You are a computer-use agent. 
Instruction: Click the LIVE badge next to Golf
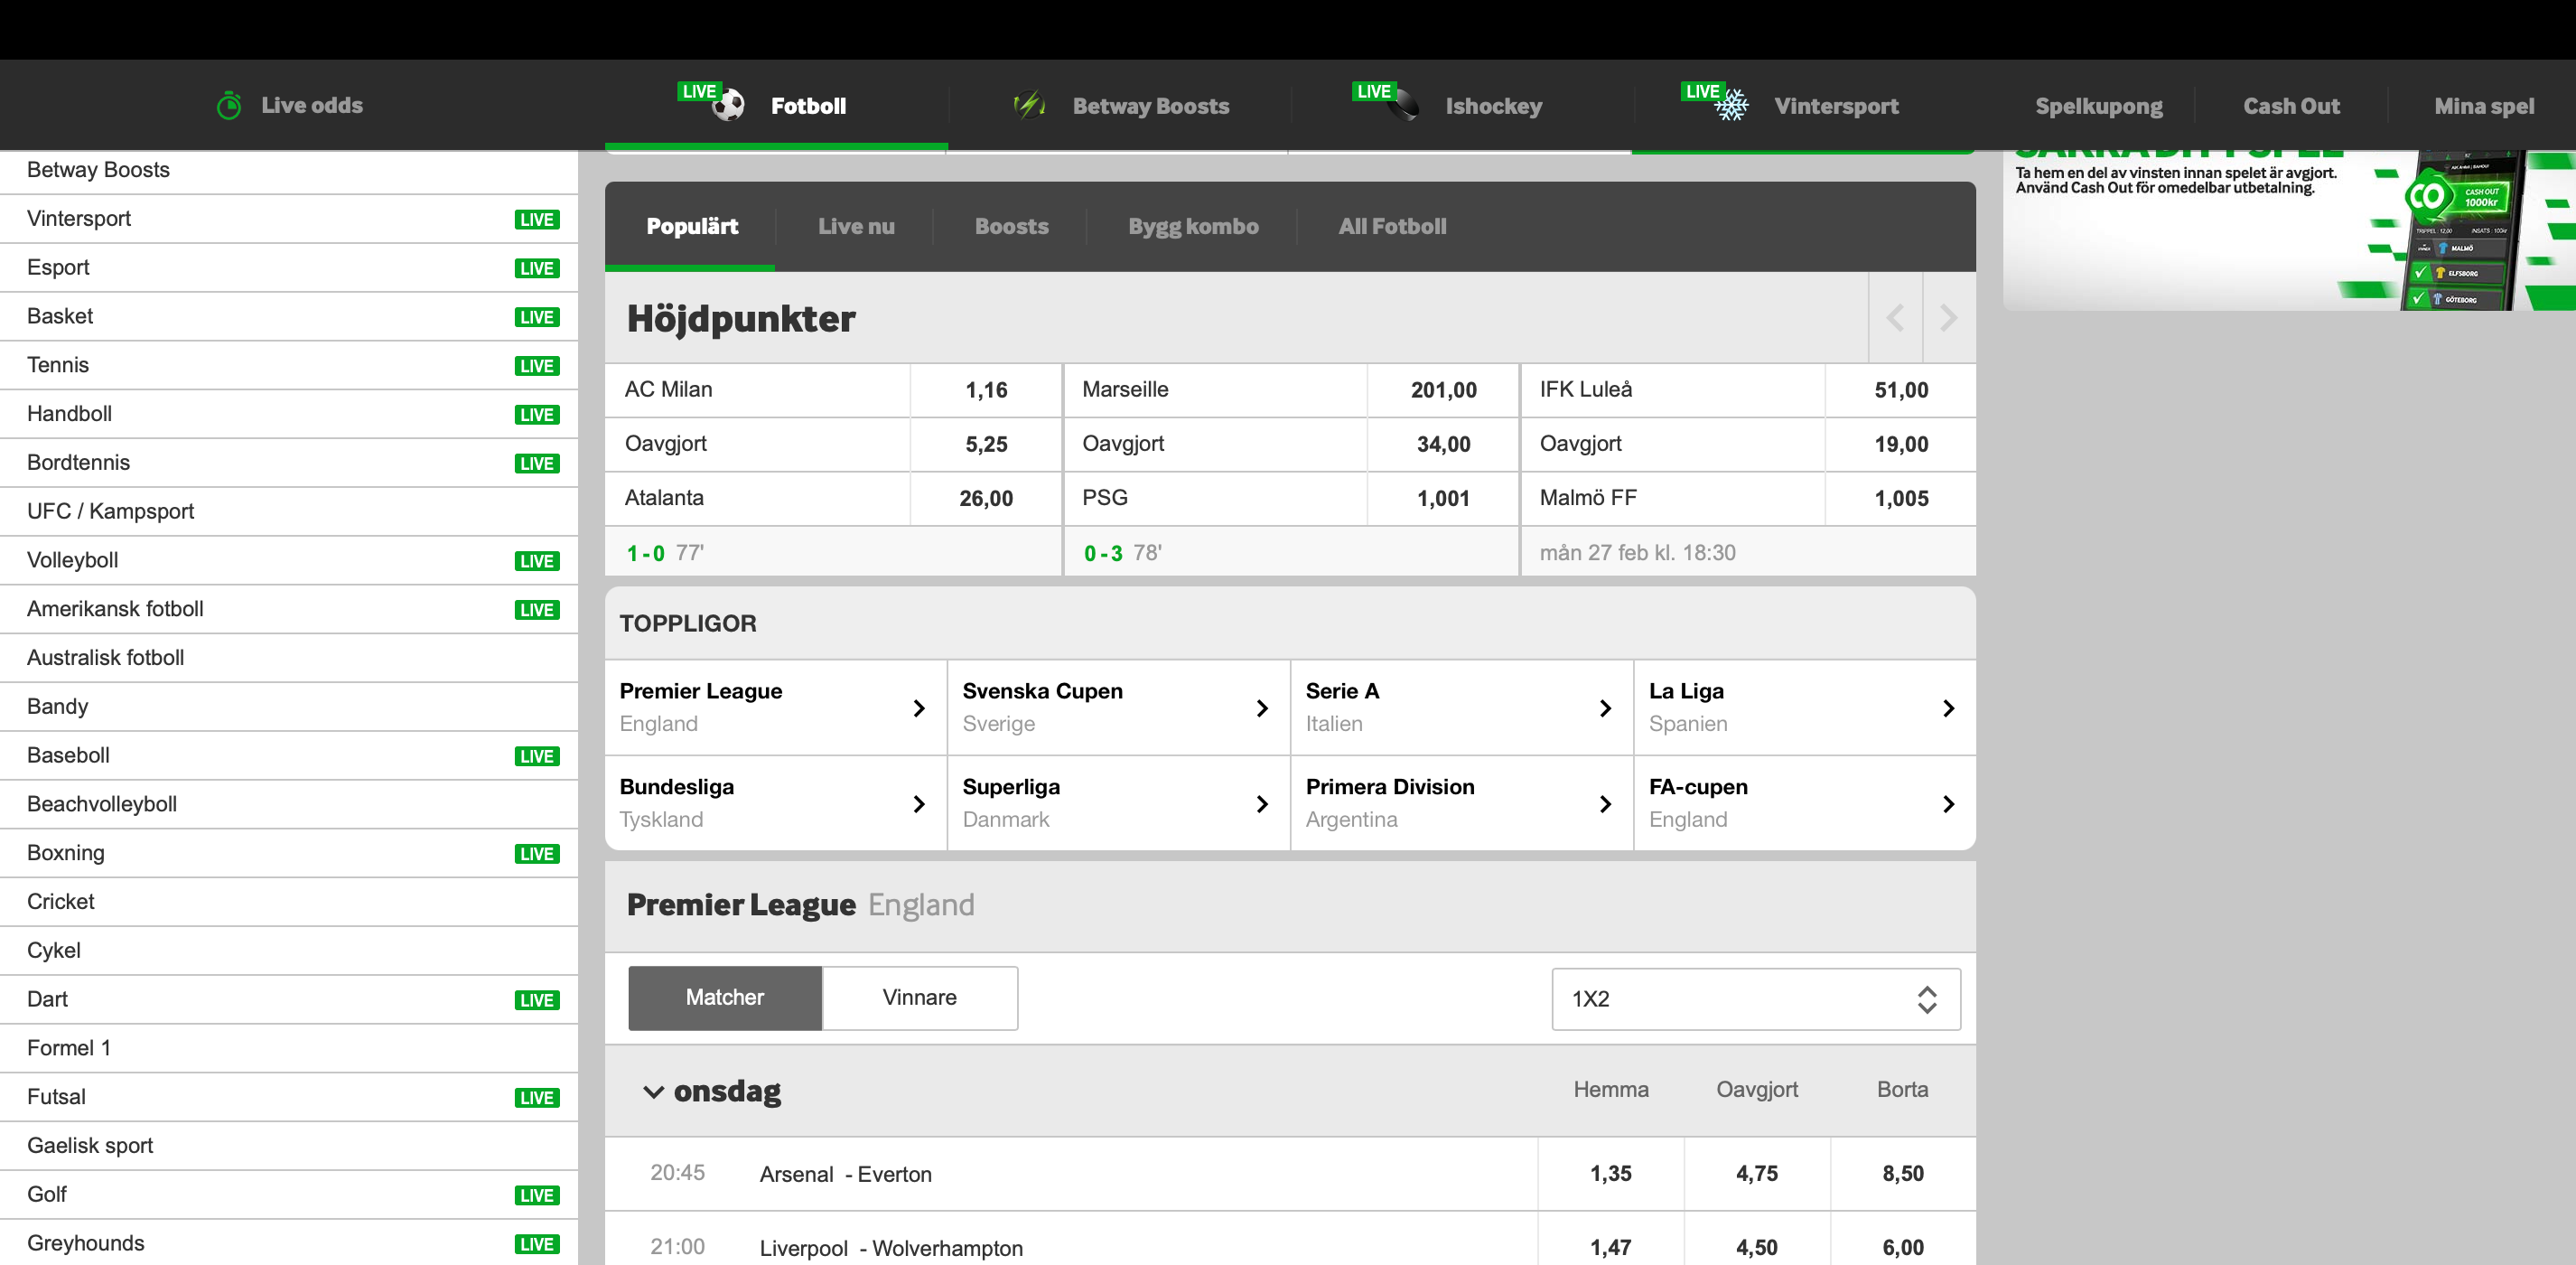[537, 1195]
